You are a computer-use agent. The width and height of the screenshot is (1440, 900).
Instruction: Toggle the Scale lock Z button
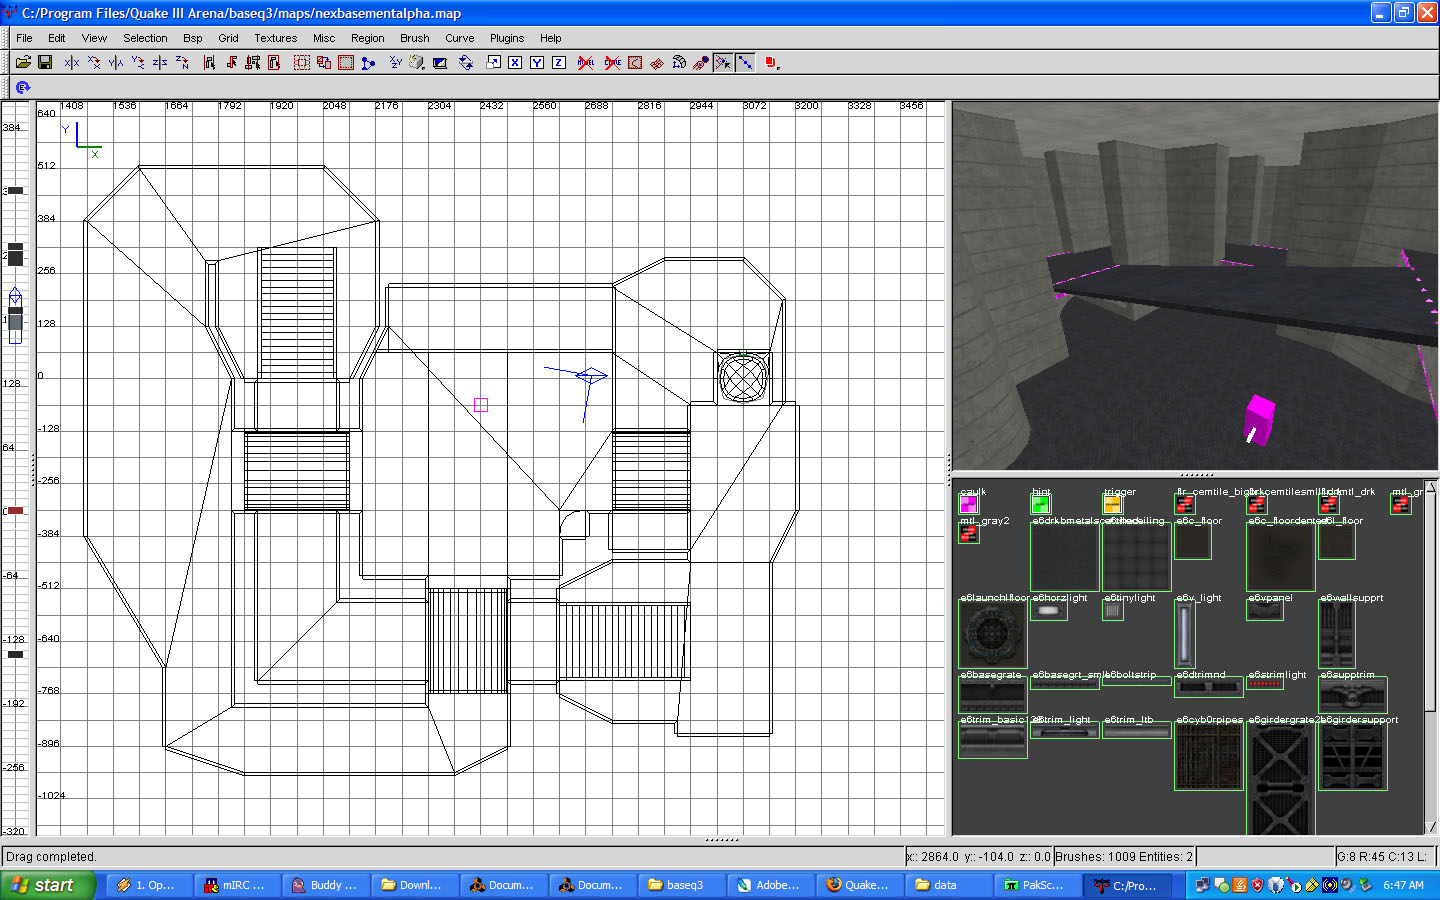click(559, 62)
